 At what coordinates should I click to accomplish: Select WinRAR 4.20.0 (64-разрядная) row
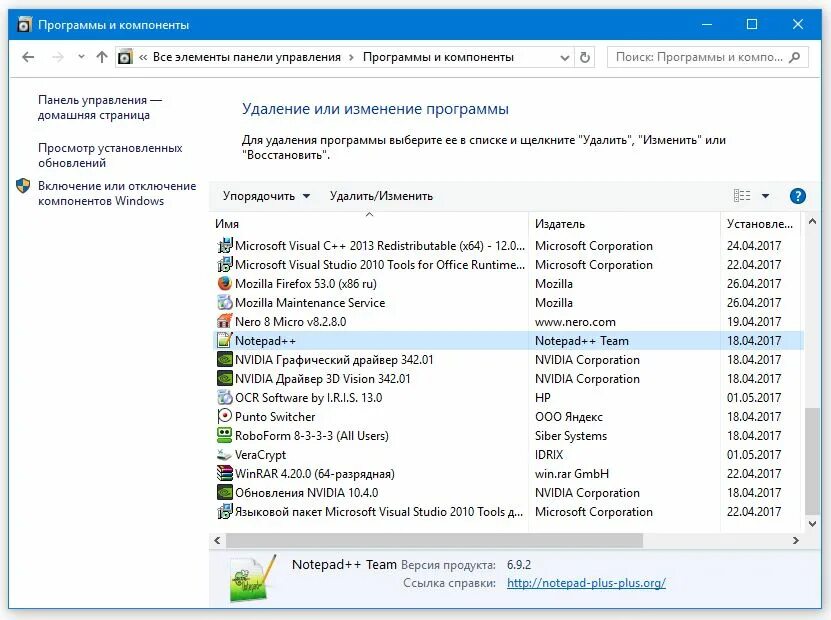click(508, 474)
